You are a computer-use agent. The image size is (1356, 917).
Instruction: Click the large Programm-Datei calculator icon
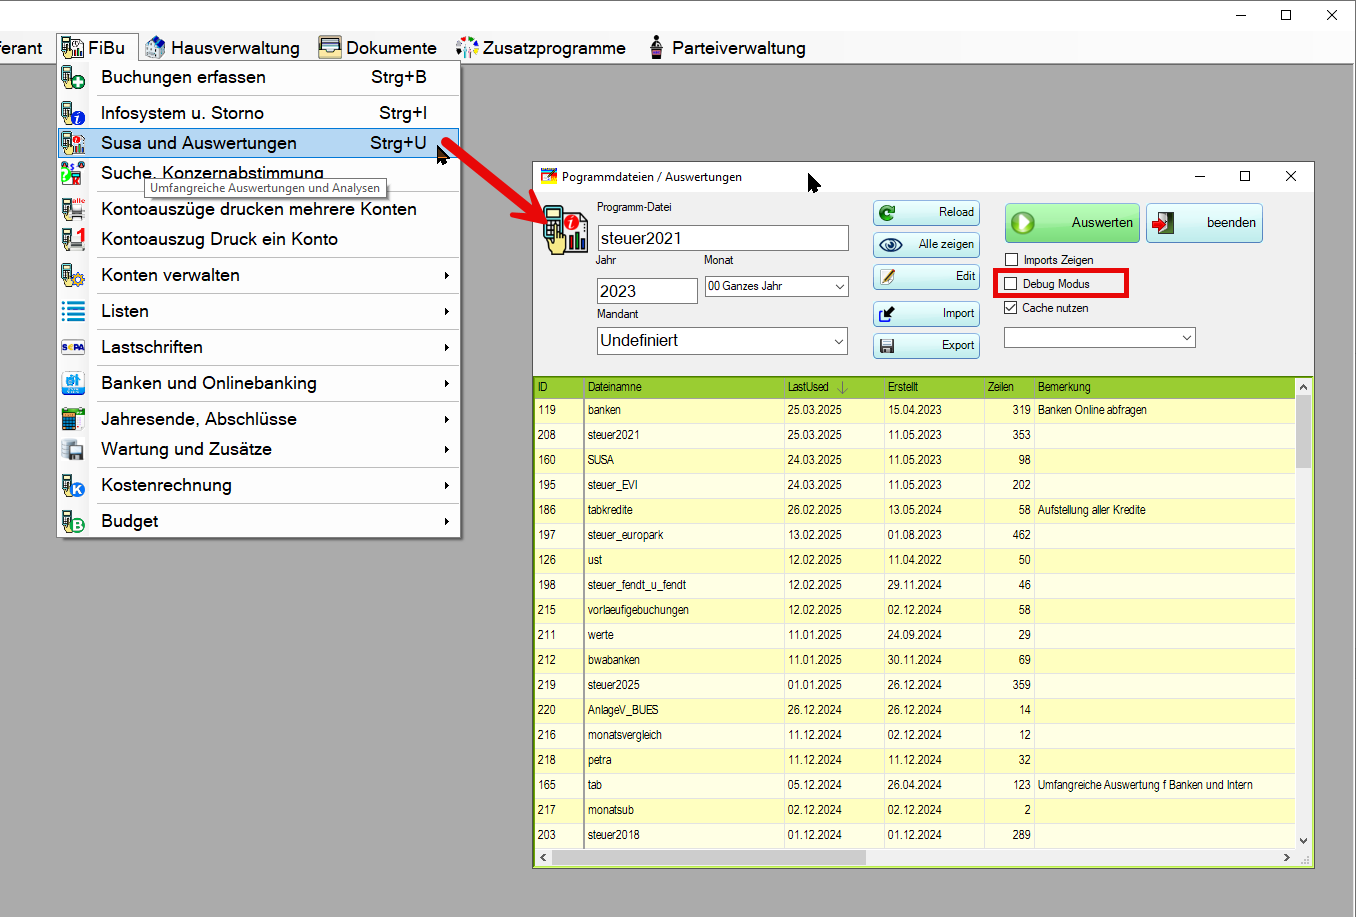566,230
